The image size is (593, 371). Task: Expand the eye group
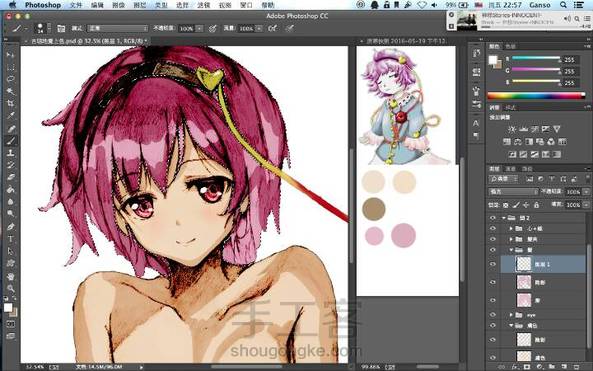coord(511,314)
